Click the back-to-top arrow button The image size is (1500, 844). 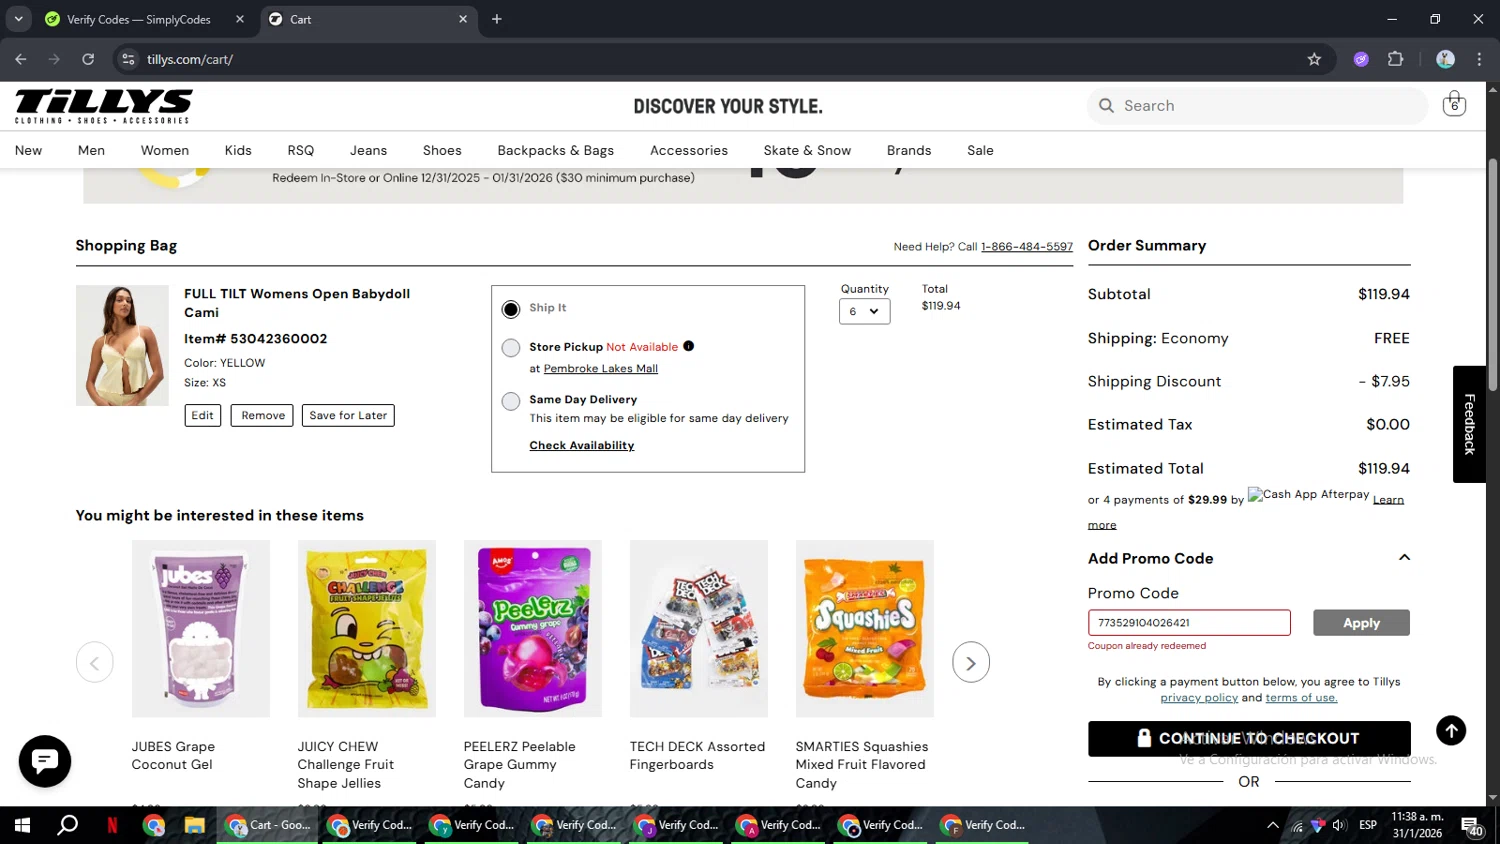1451,730
